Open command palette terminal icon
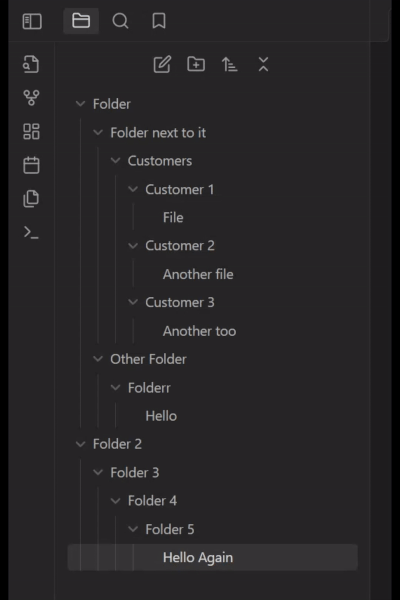Image resolution: width=400 pixels, height=600 pixels. pyautogui.click(x=31, y=232)
